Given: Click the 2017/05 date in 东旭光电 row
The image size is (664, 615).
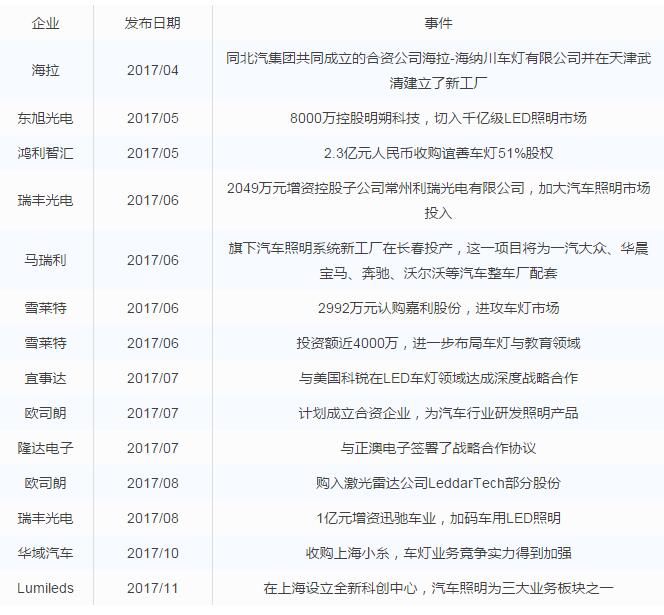Looking at the screenshot, I should pos(152,118).
